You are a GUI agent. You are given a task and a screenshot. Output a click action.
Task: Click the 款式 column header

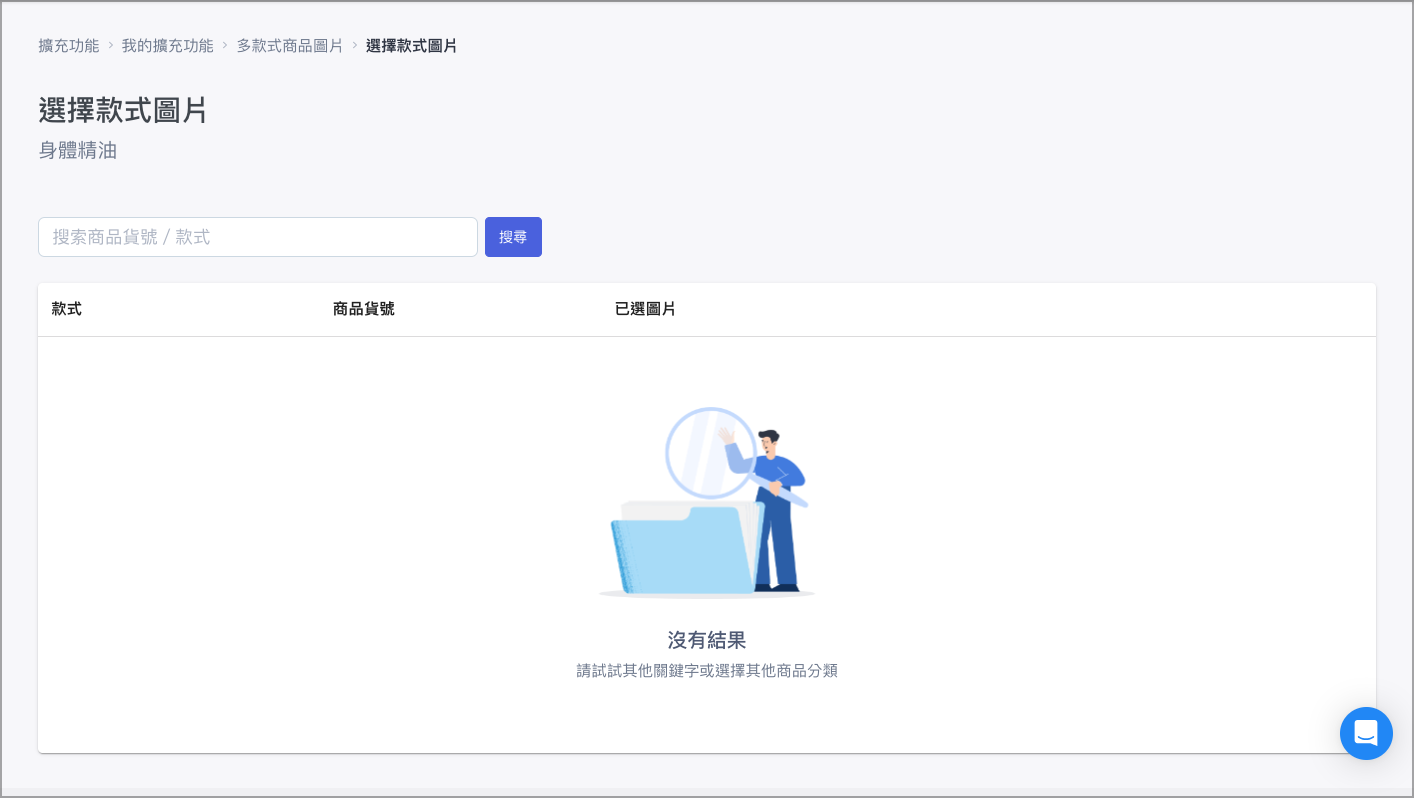click(x=67, y=309)
